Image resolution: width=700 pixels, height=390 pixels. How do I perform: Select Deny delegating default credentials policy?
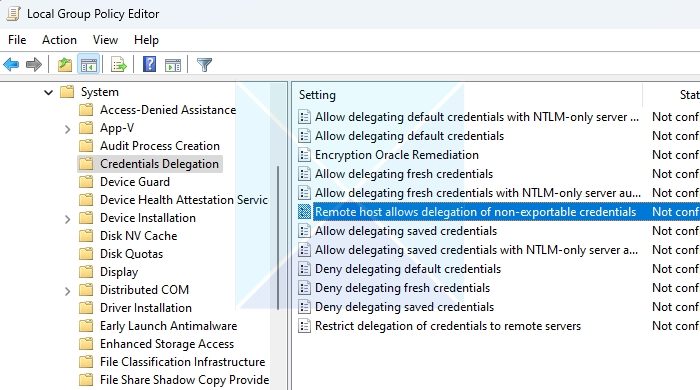coord(408,269)
